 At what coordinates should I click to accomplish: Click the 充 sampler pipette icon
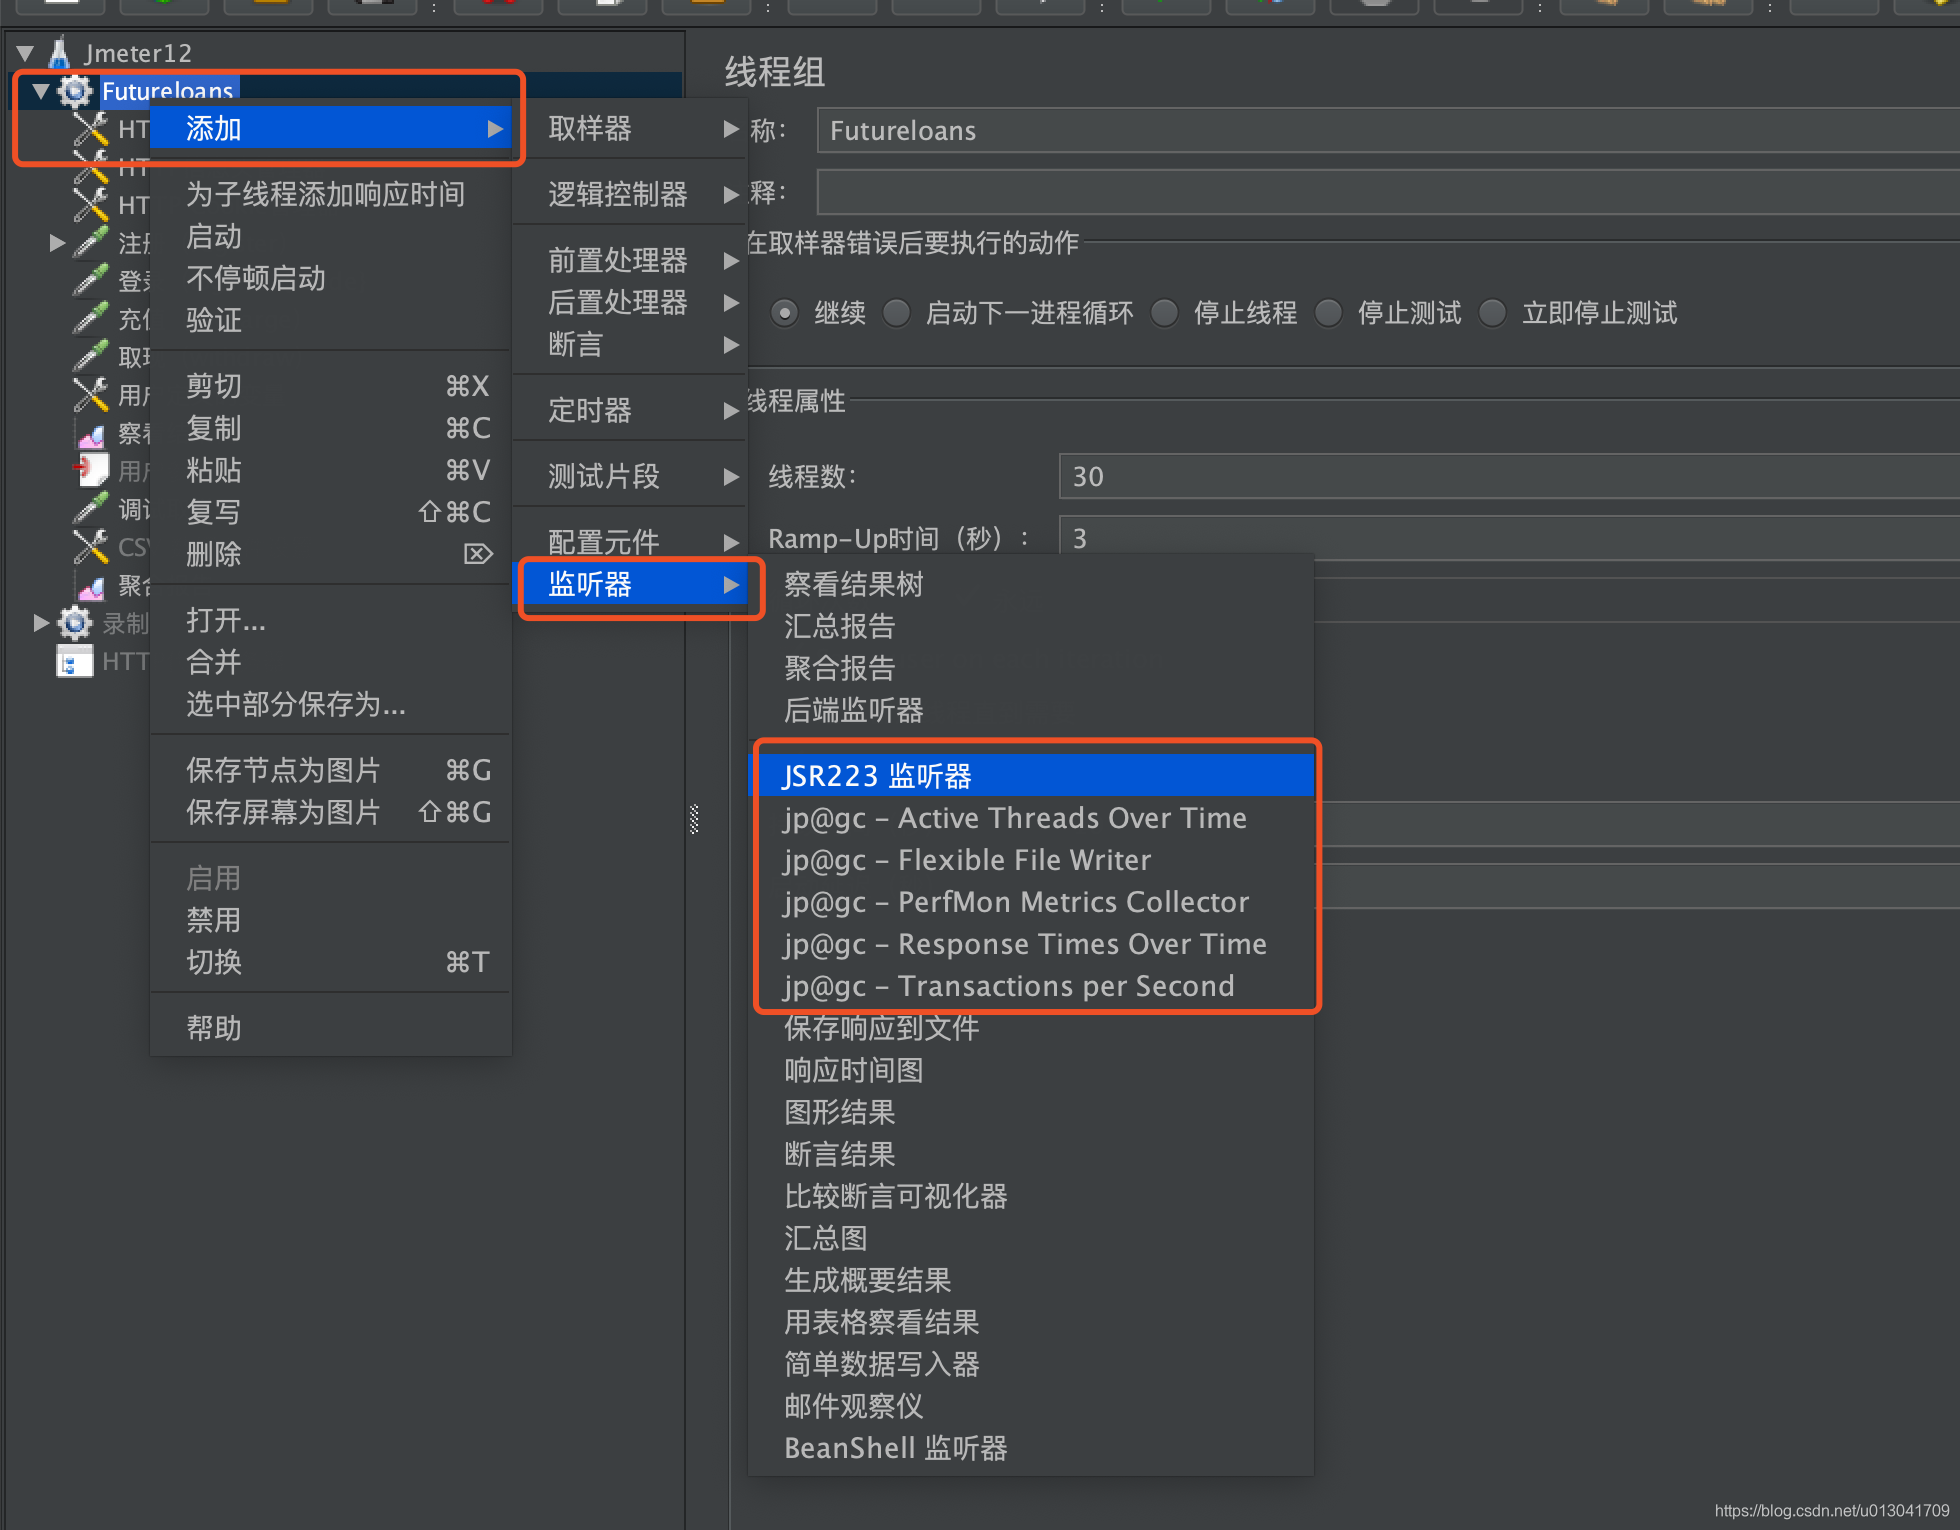tap(90, 318)
